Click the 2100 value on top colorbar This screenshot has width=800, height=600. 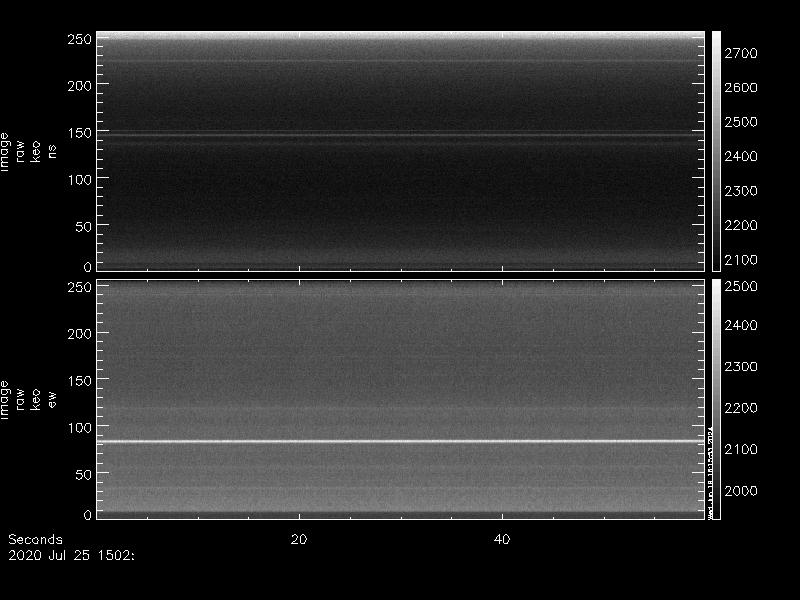pos(747,260)
